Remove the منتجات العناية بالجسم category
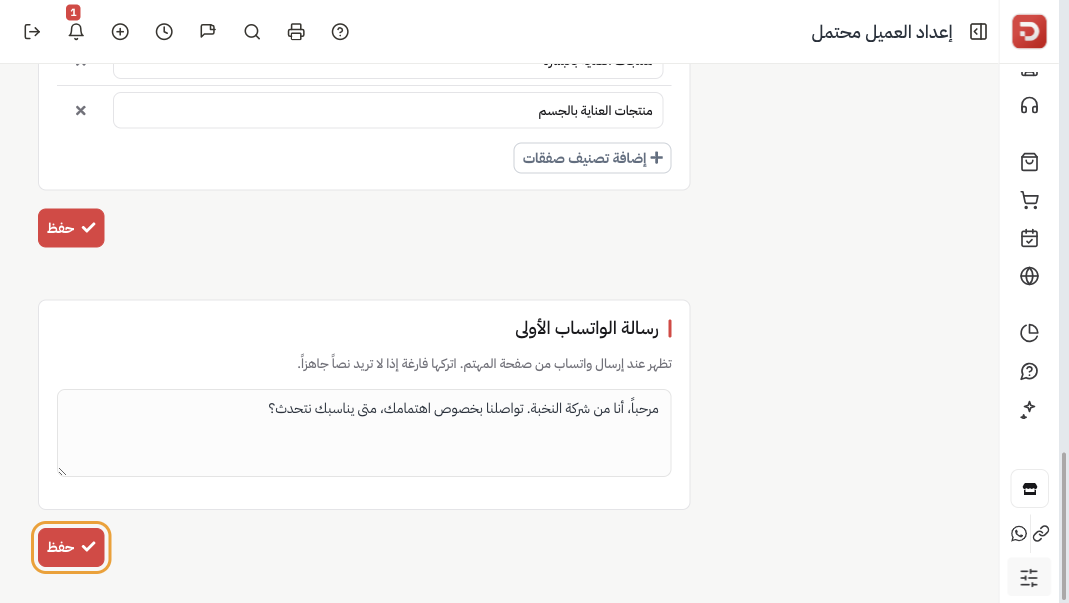Viewport: 1069px width, 603px height. 80,111
